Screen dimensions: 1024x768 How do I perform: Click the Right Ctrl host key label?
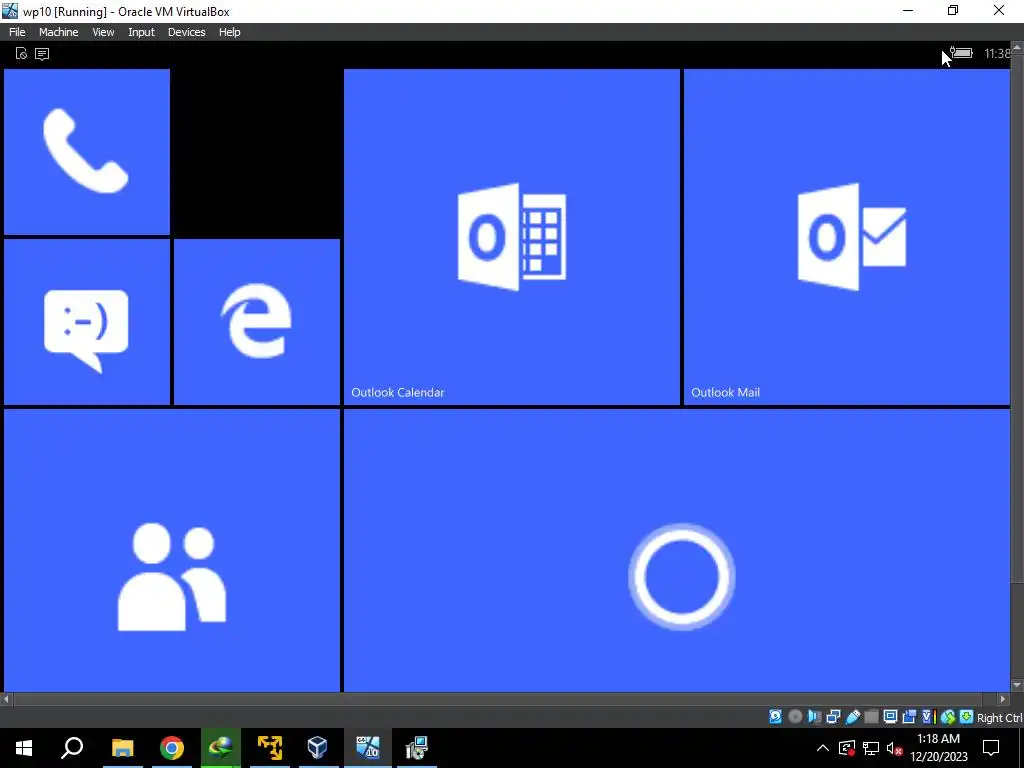[999, 718]
